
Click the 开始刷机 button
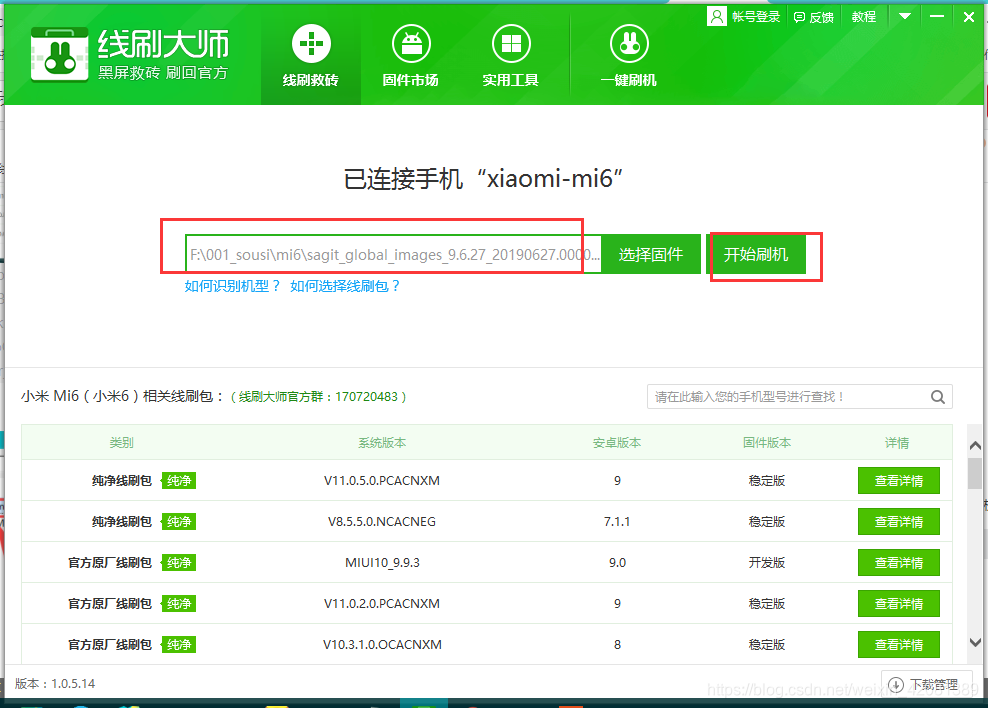(756, 254)
